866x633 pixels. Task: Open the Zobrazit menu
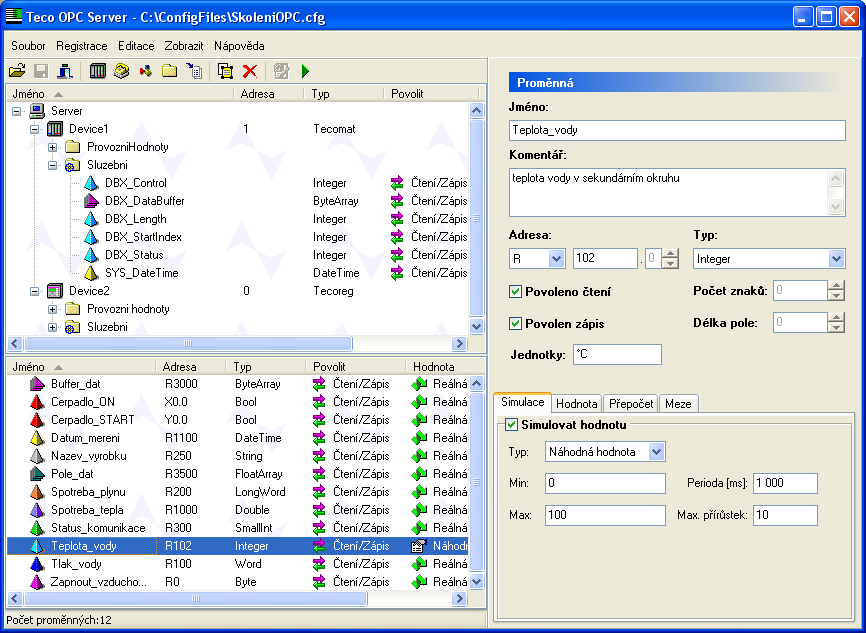tap(184, 46)
